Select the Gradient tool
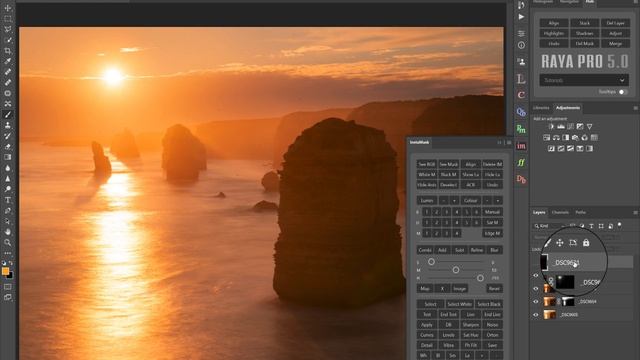Viewport: 640px width, 360px height. [x=8, y=157]
